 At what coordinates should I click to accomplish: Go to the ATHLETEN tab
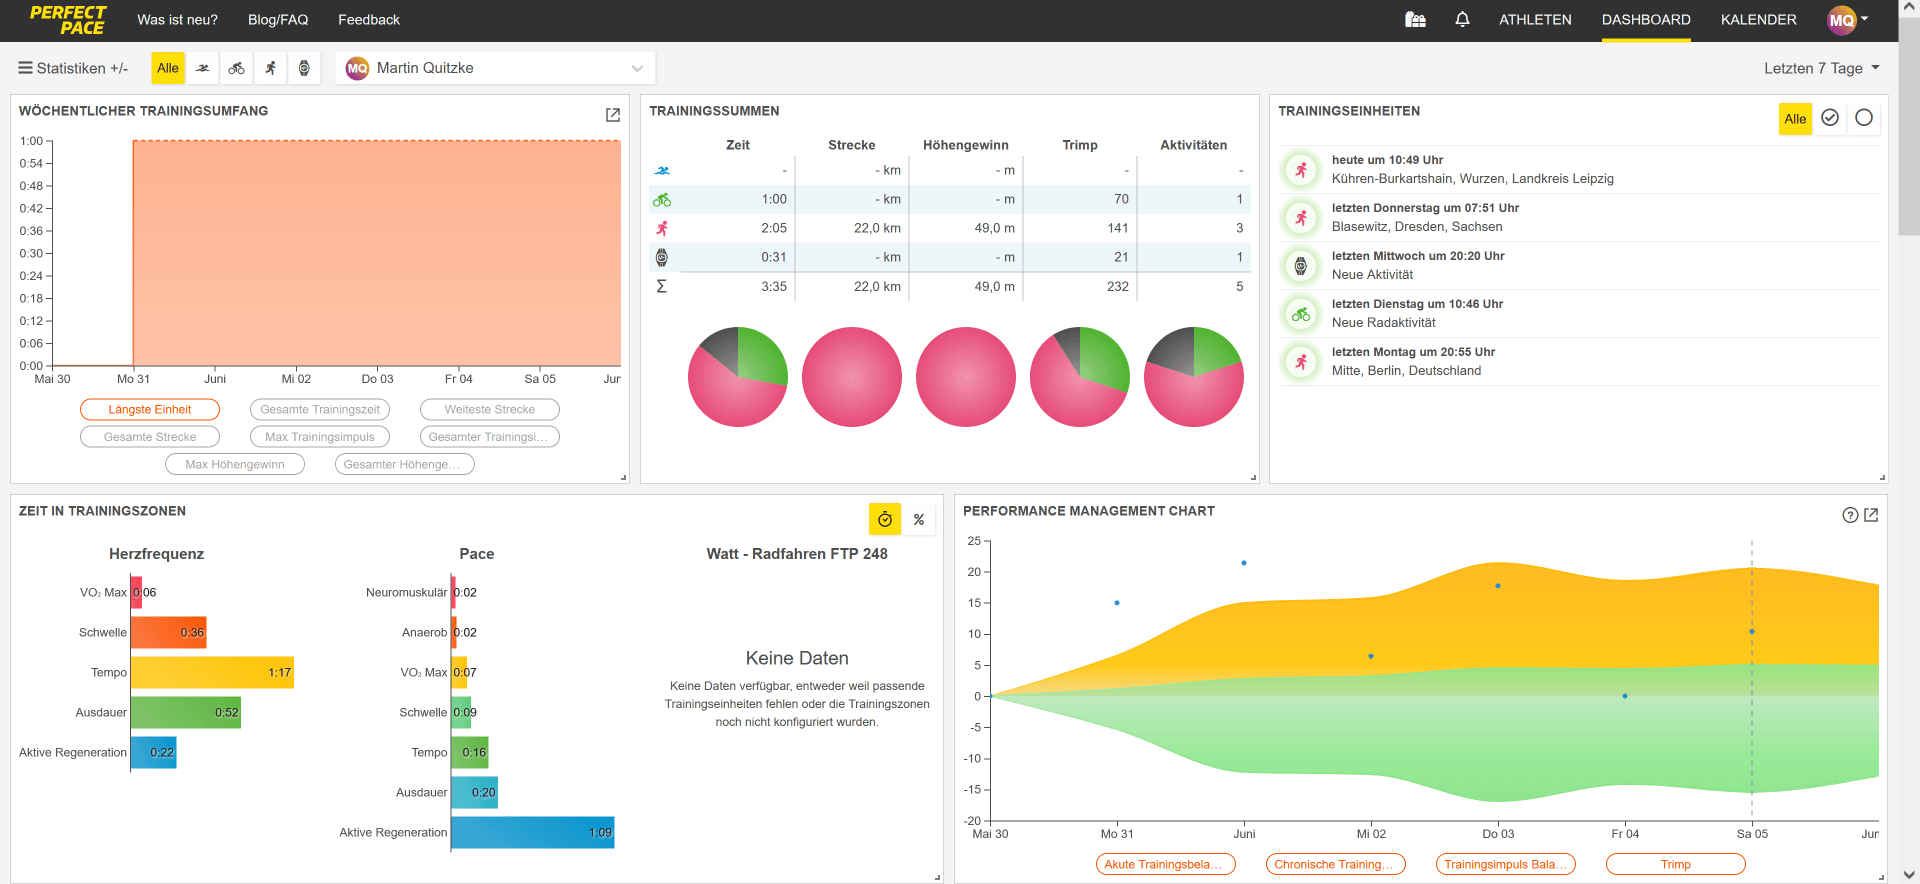1535,20
